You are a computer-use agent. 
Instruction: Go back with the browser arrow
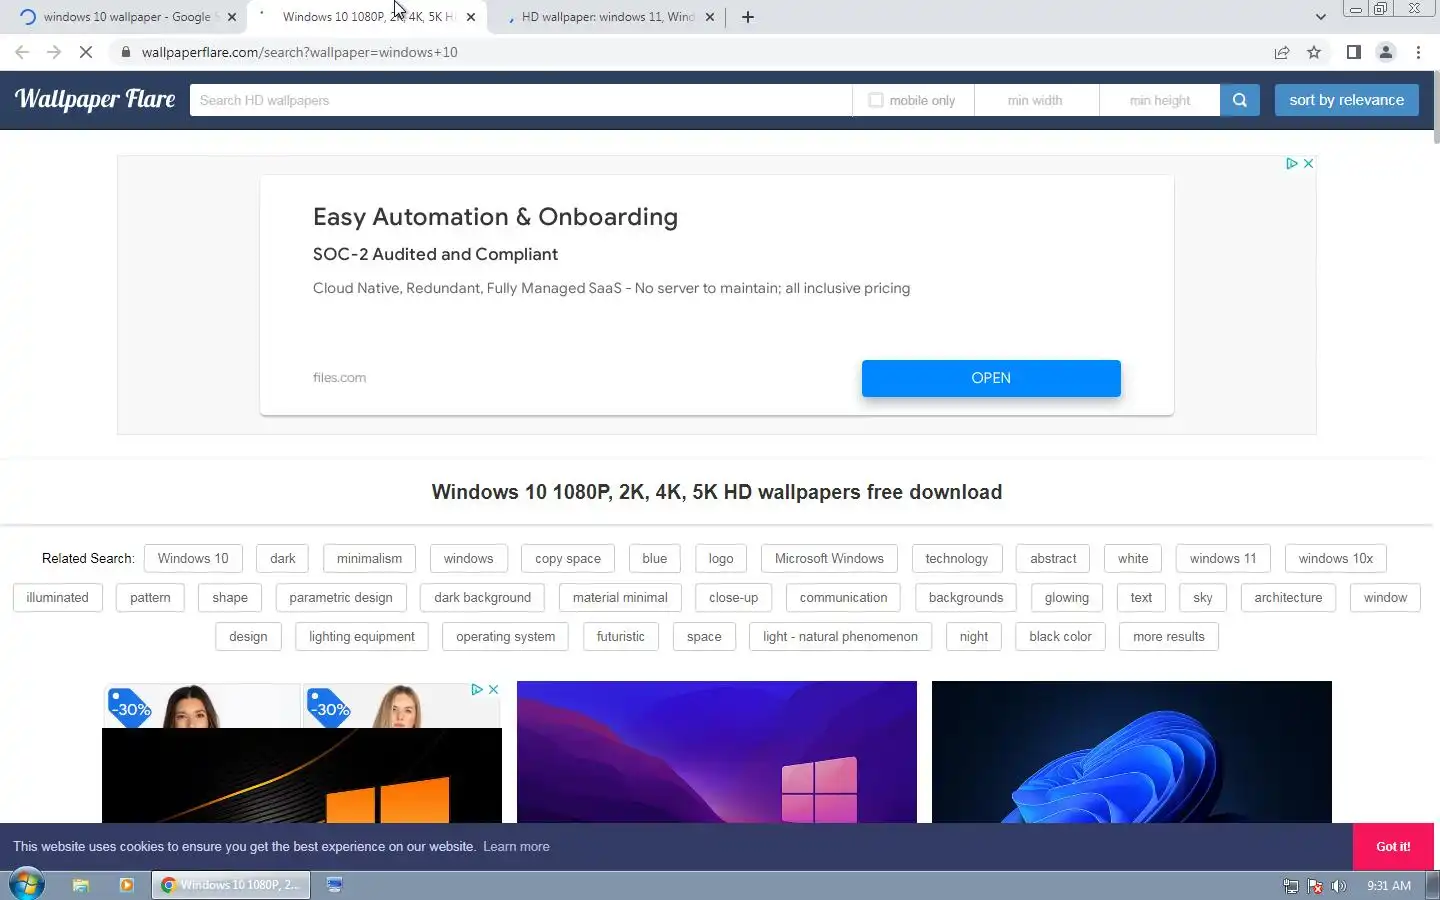point(22,52)
